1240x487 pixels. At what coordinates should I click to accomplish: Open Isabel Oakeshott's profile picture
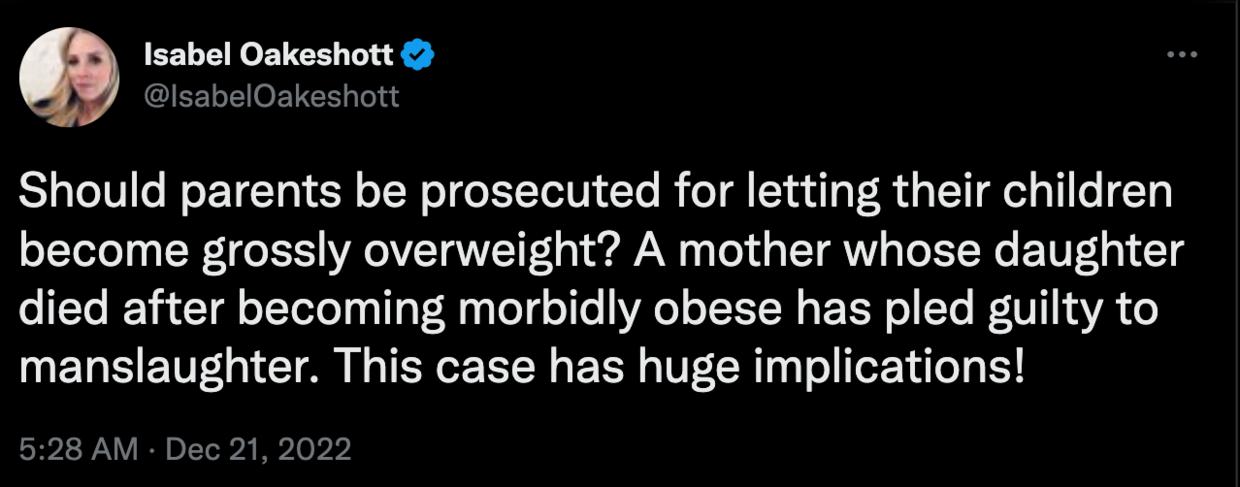click(x=69, y=76)
